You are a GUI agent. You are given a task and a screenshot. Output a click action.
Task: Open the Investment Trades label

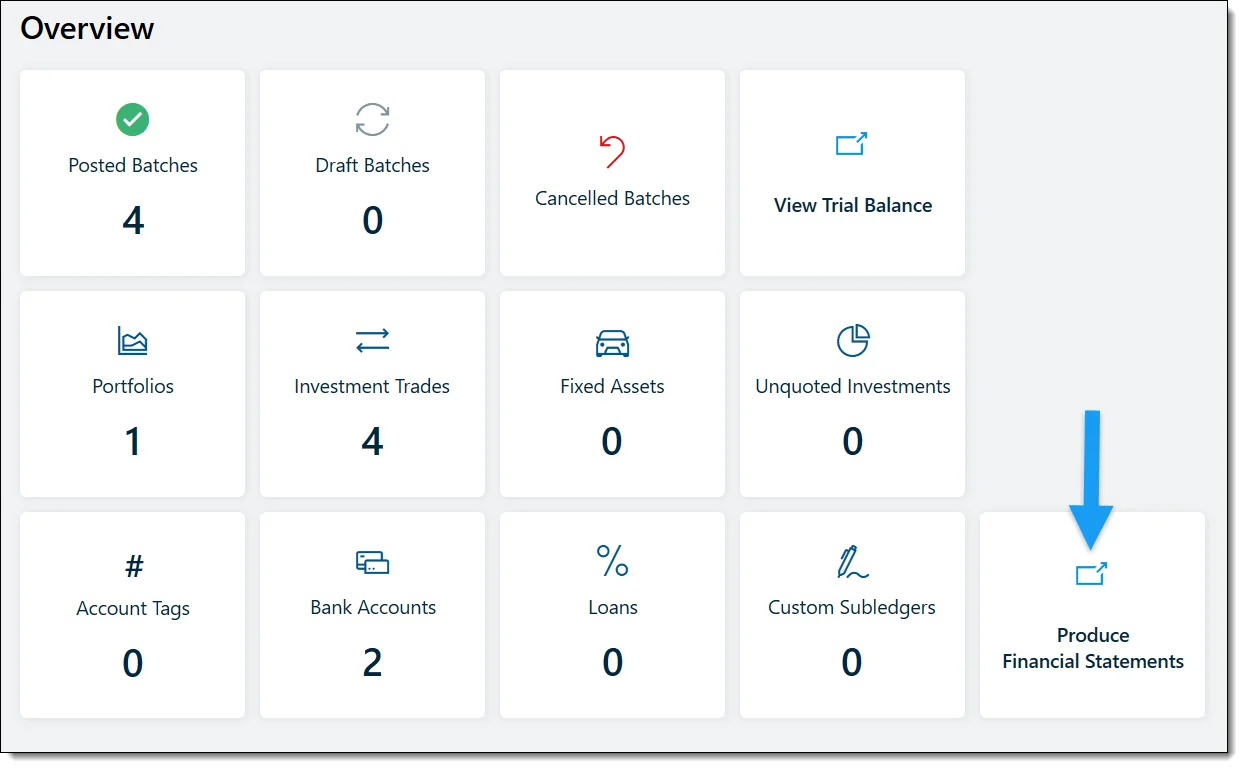pyautogui.click(x=372, y=387)
